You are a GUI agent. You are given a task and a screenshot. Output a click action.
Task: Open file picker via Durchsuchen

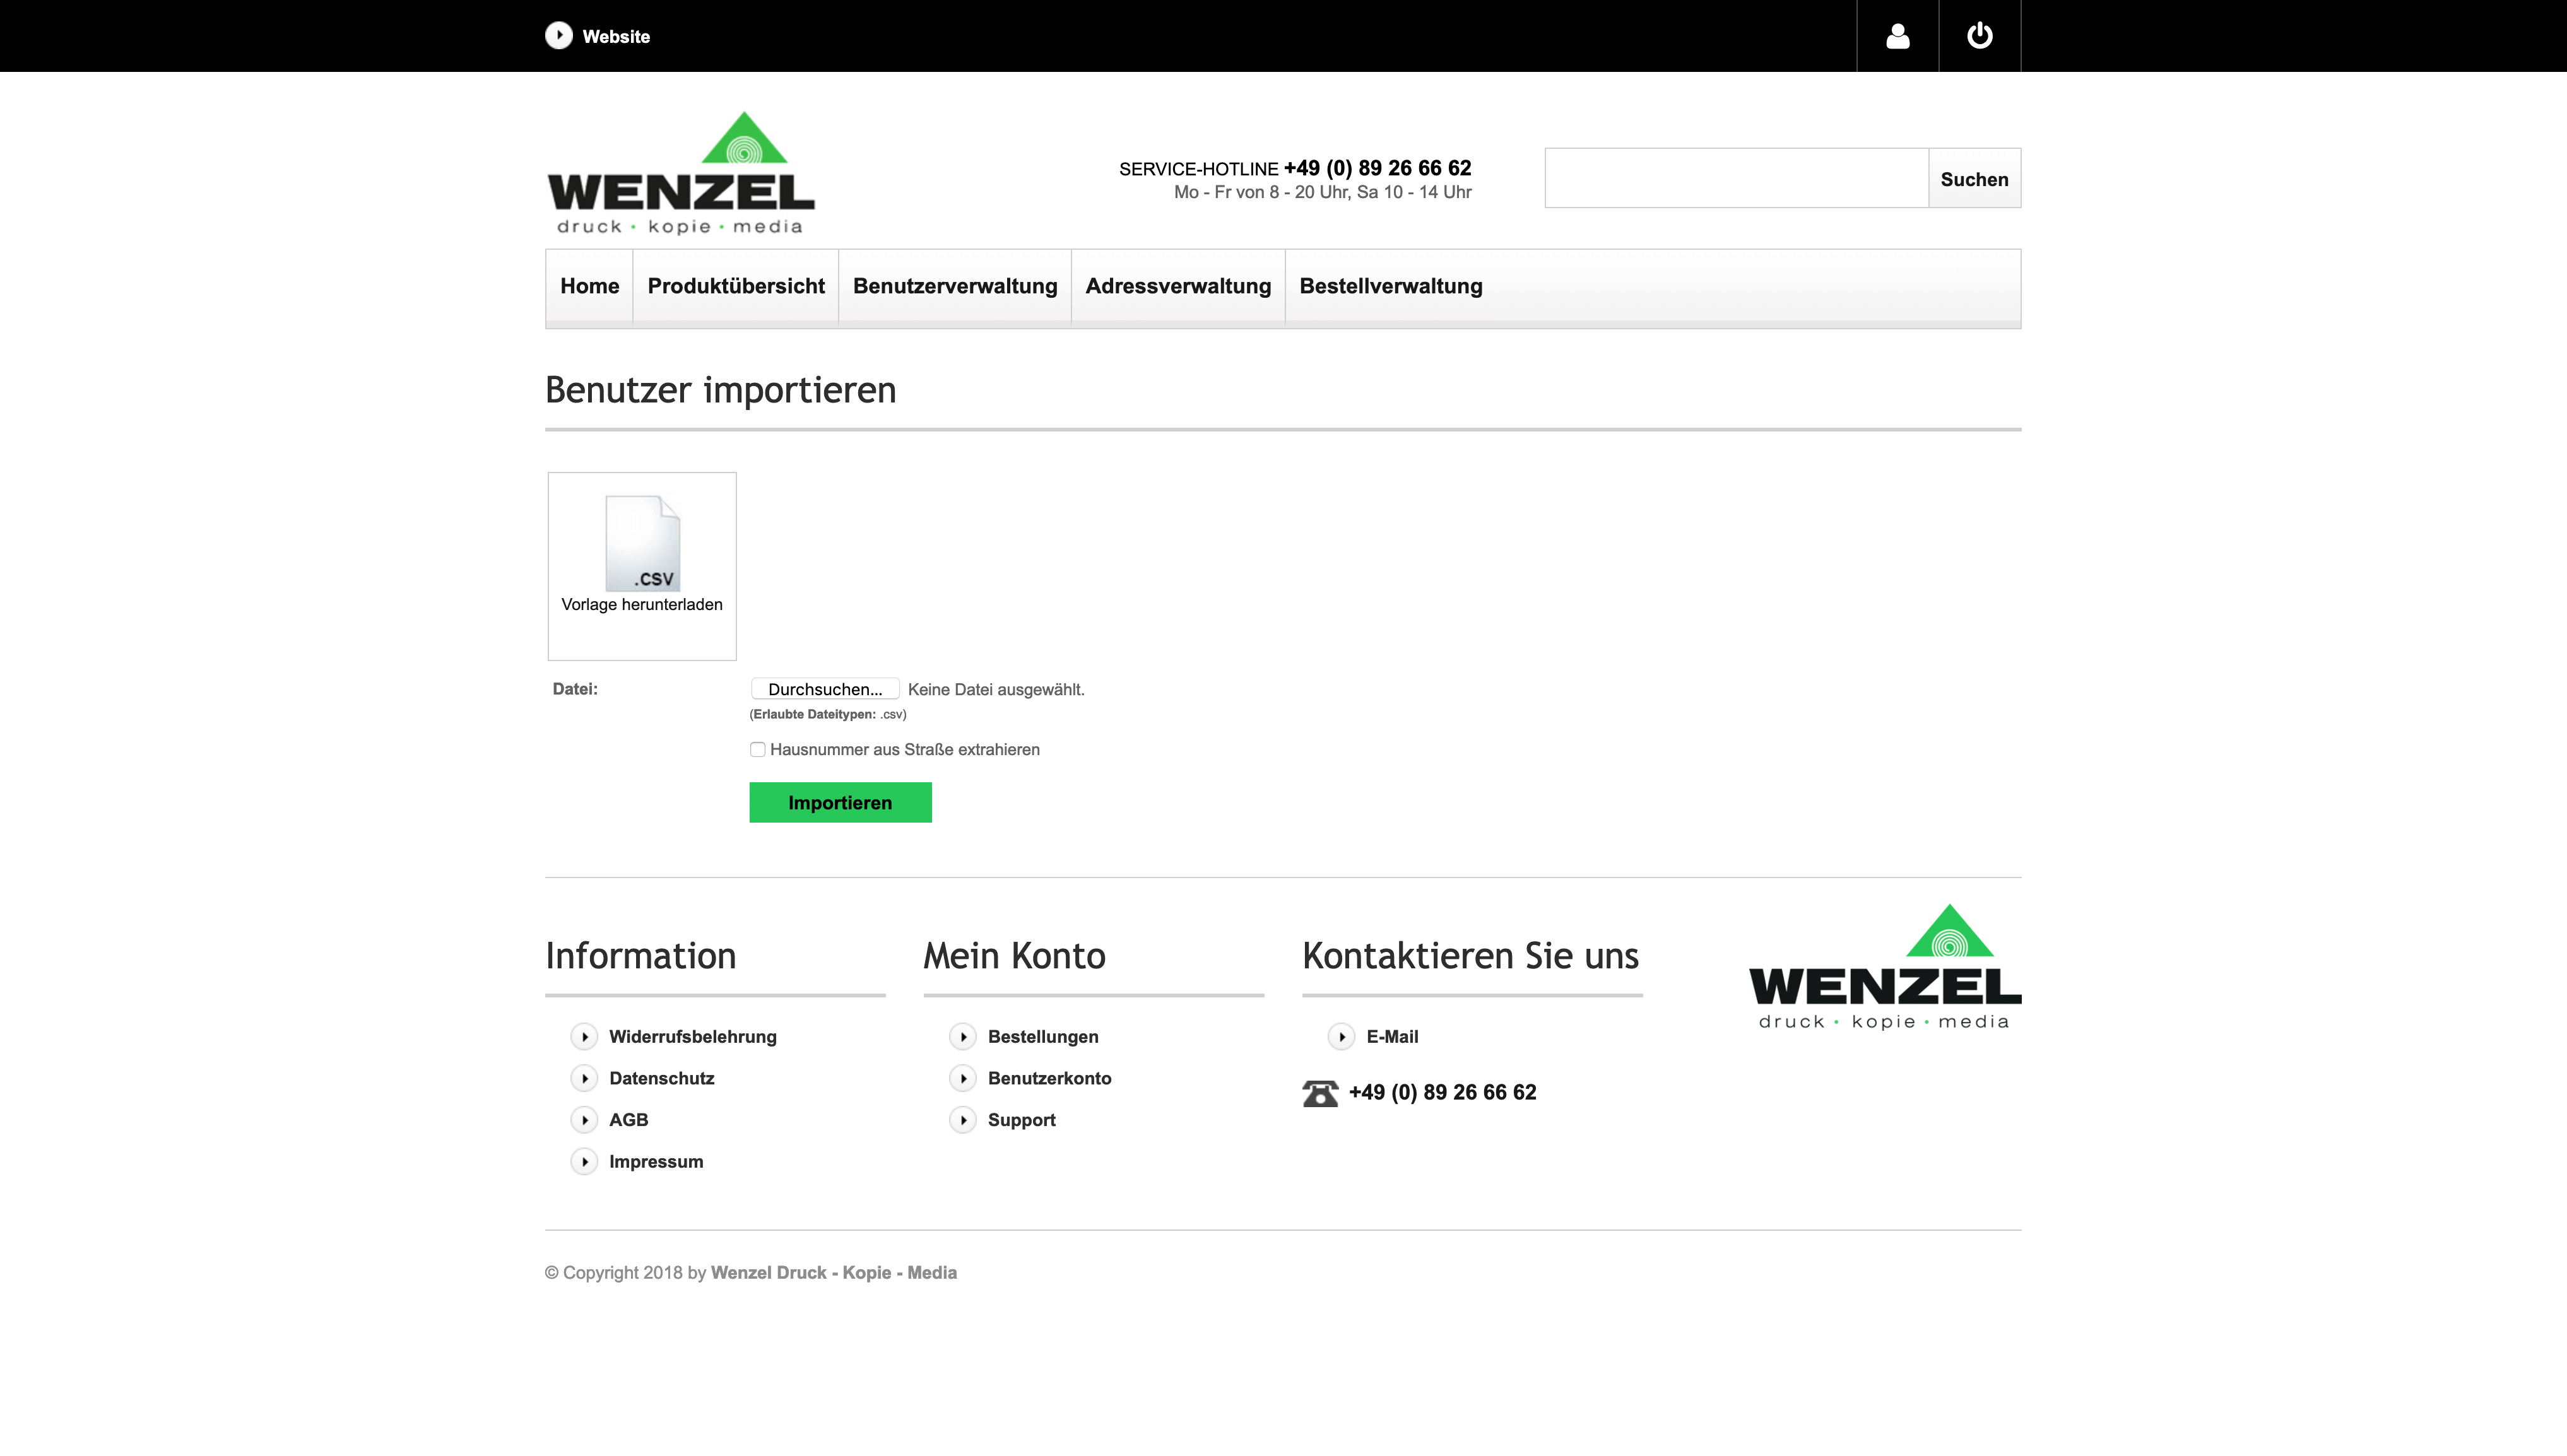[826, 689]
